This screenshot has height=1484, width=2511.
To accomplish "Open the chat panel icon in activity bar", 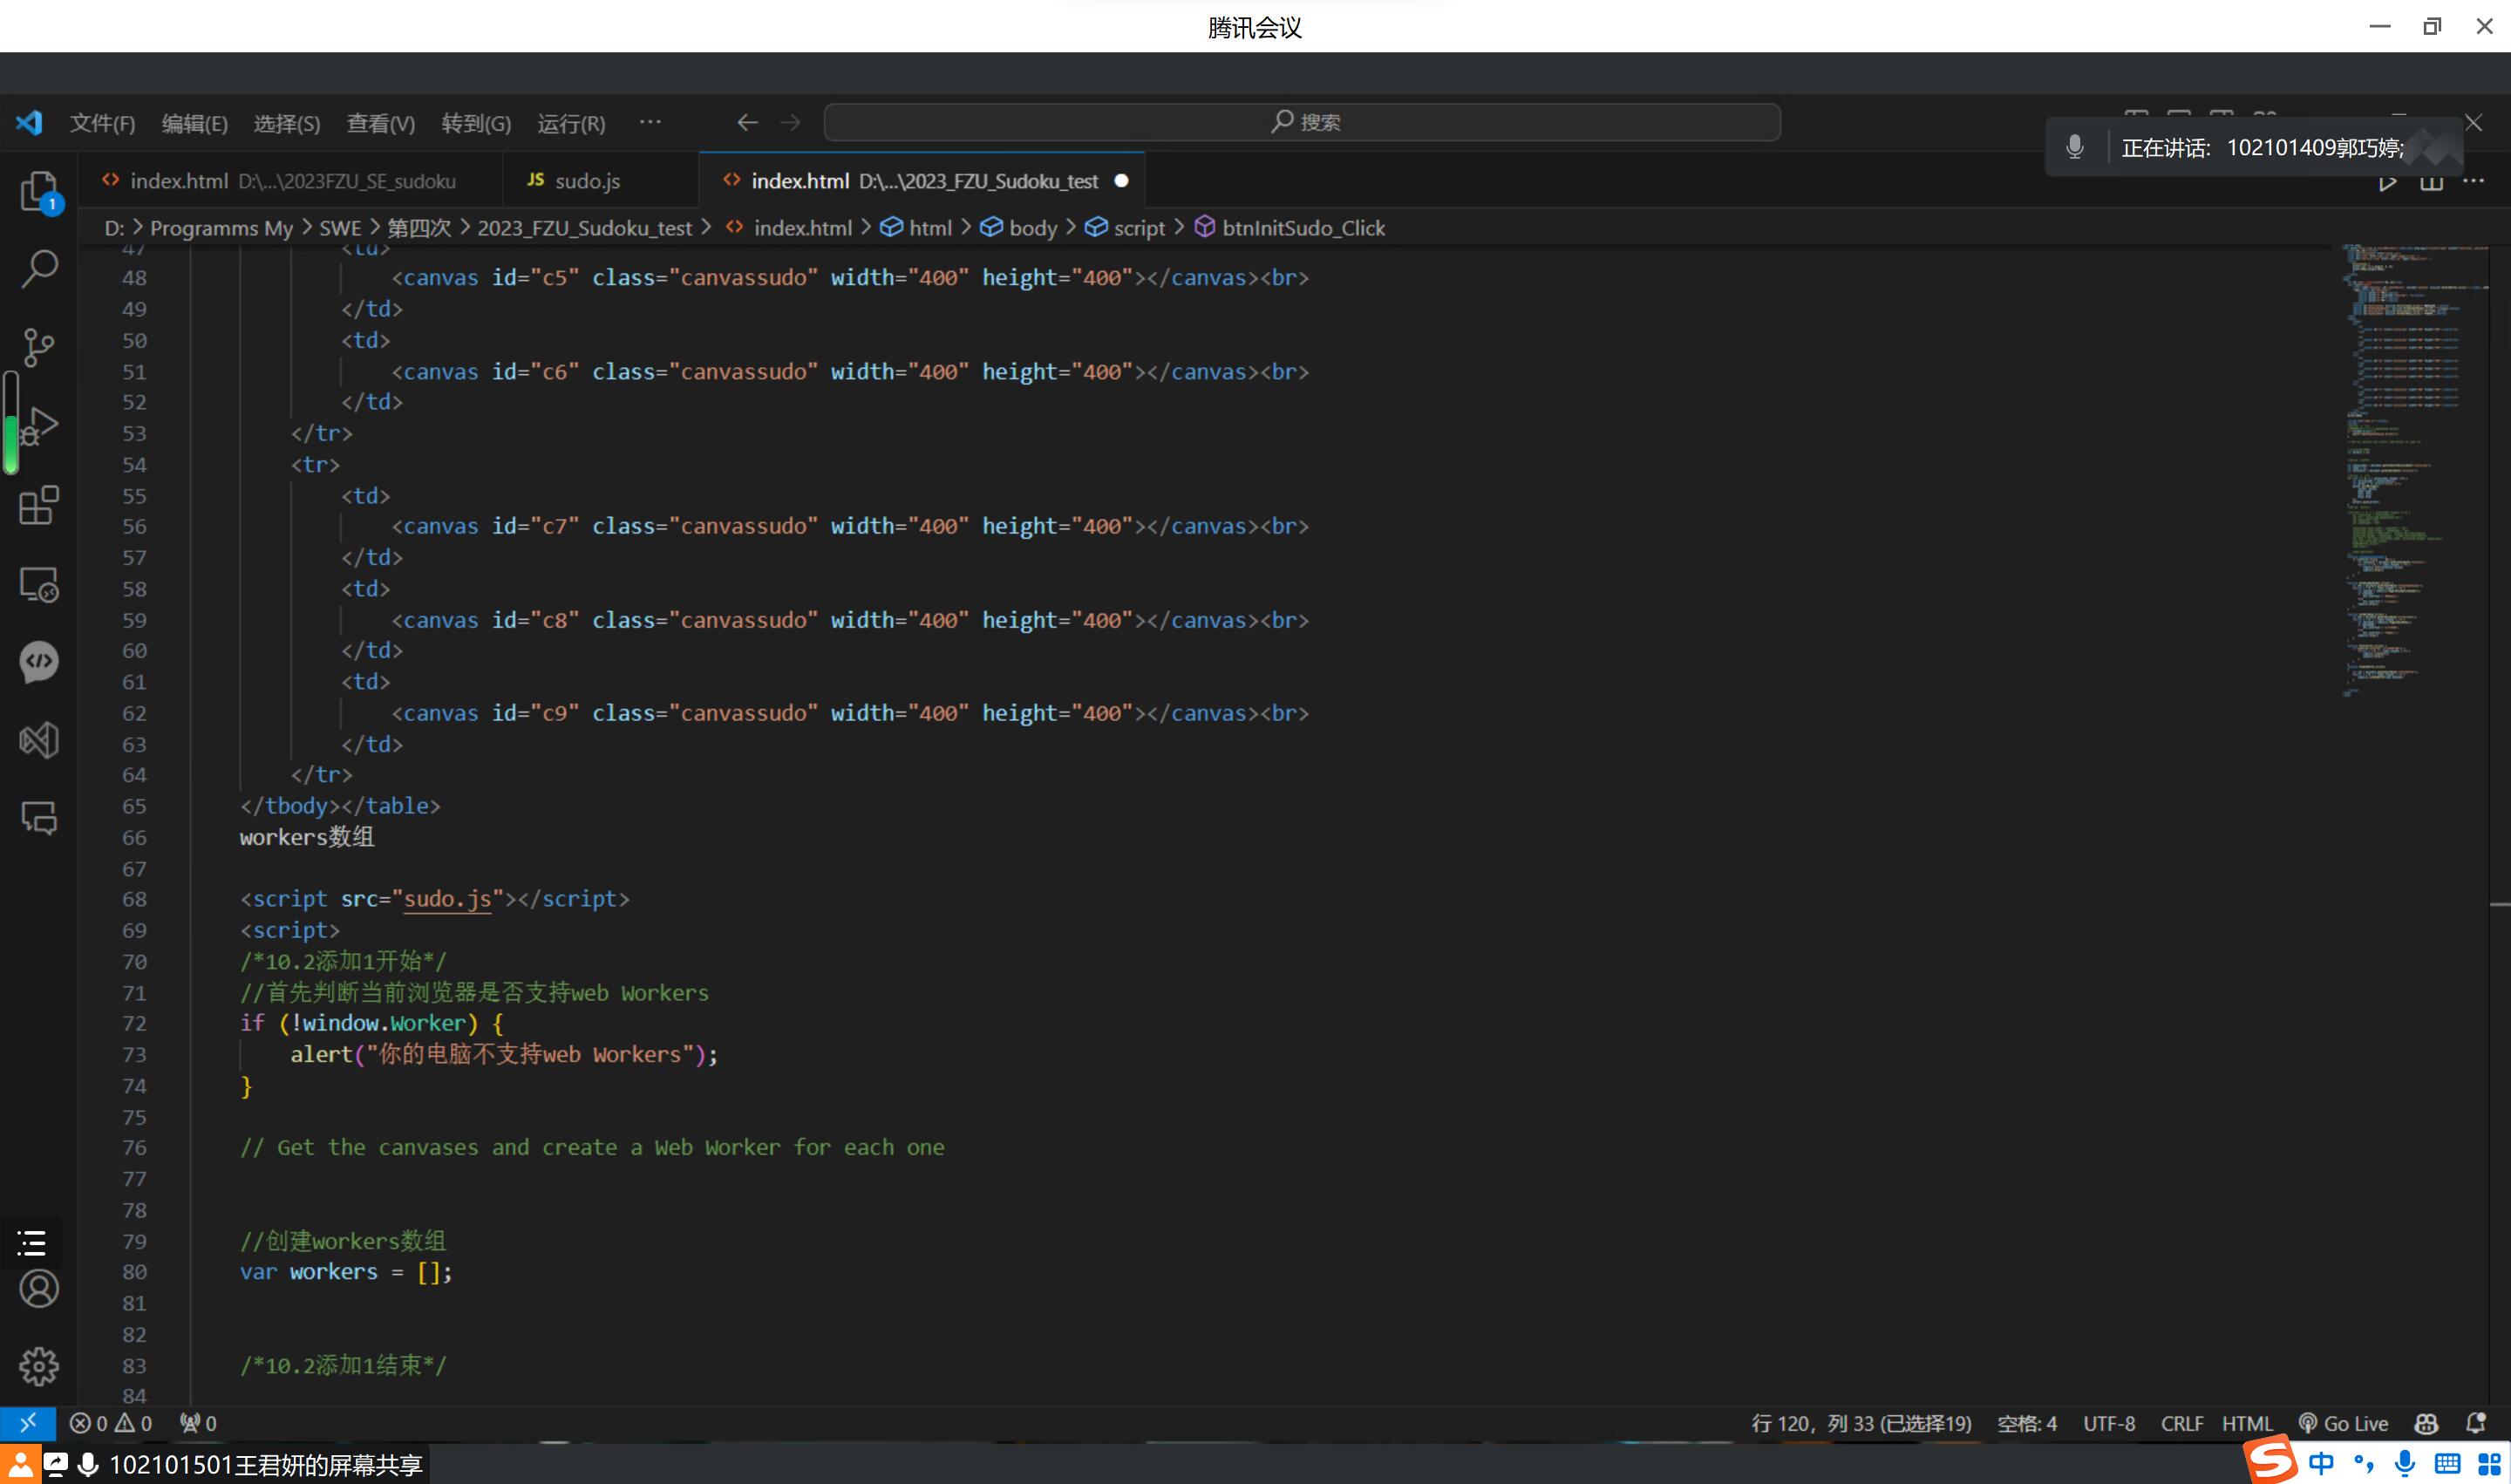I will pos(39,818).
